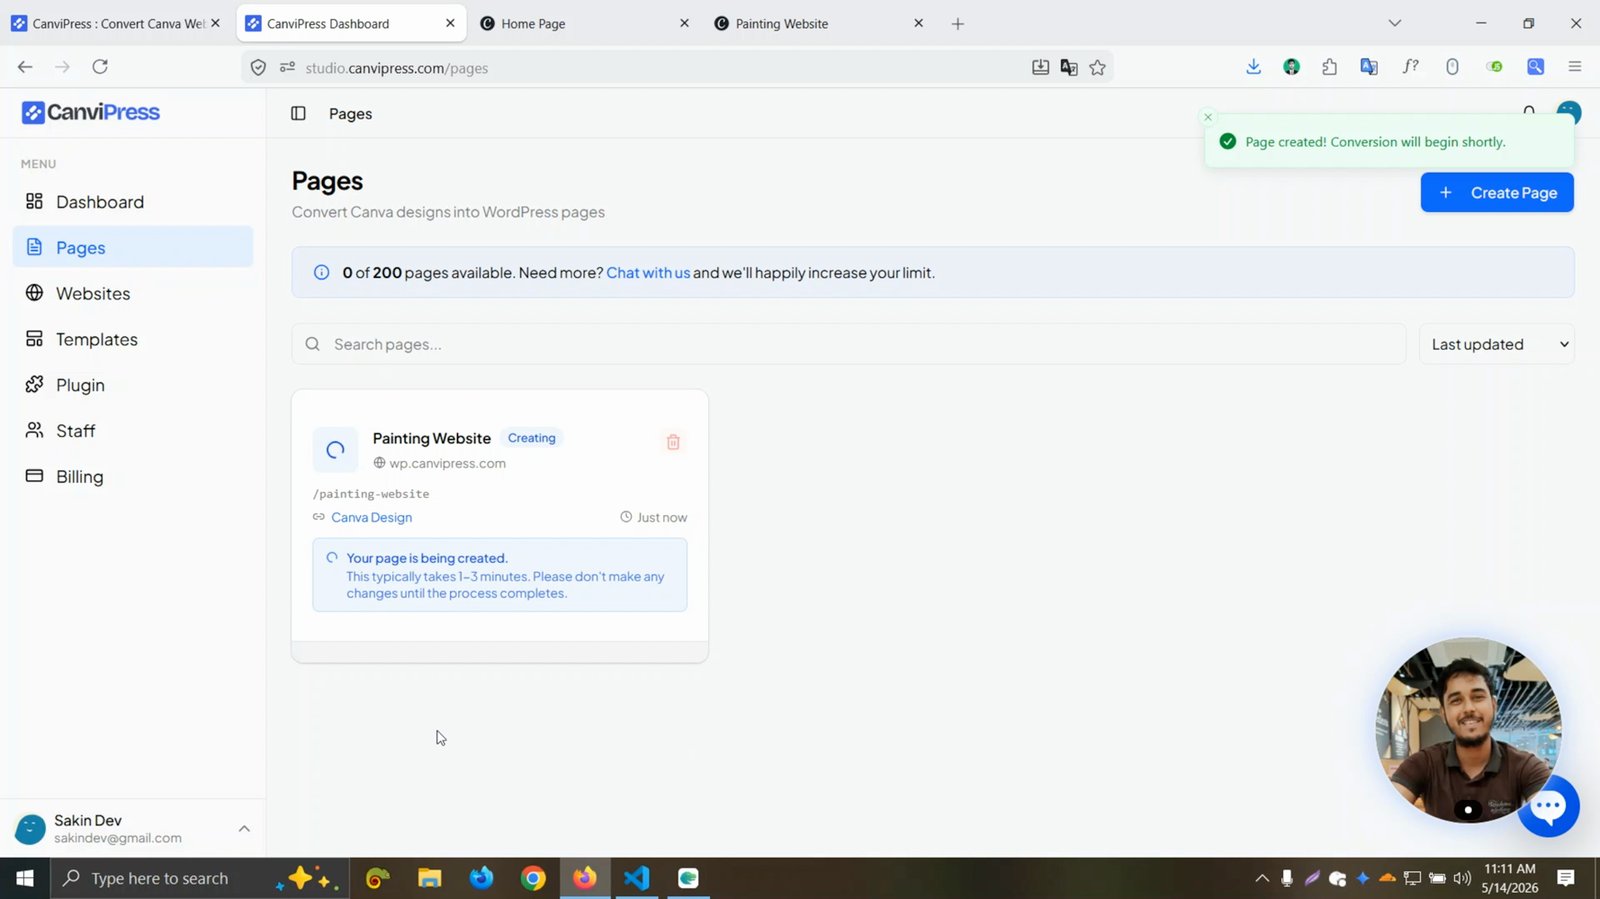Viewport: 1600px width, 899px height.
Task: Show the list of all browser tabs
Action: pyautogui.click(x=1395, y=24)
